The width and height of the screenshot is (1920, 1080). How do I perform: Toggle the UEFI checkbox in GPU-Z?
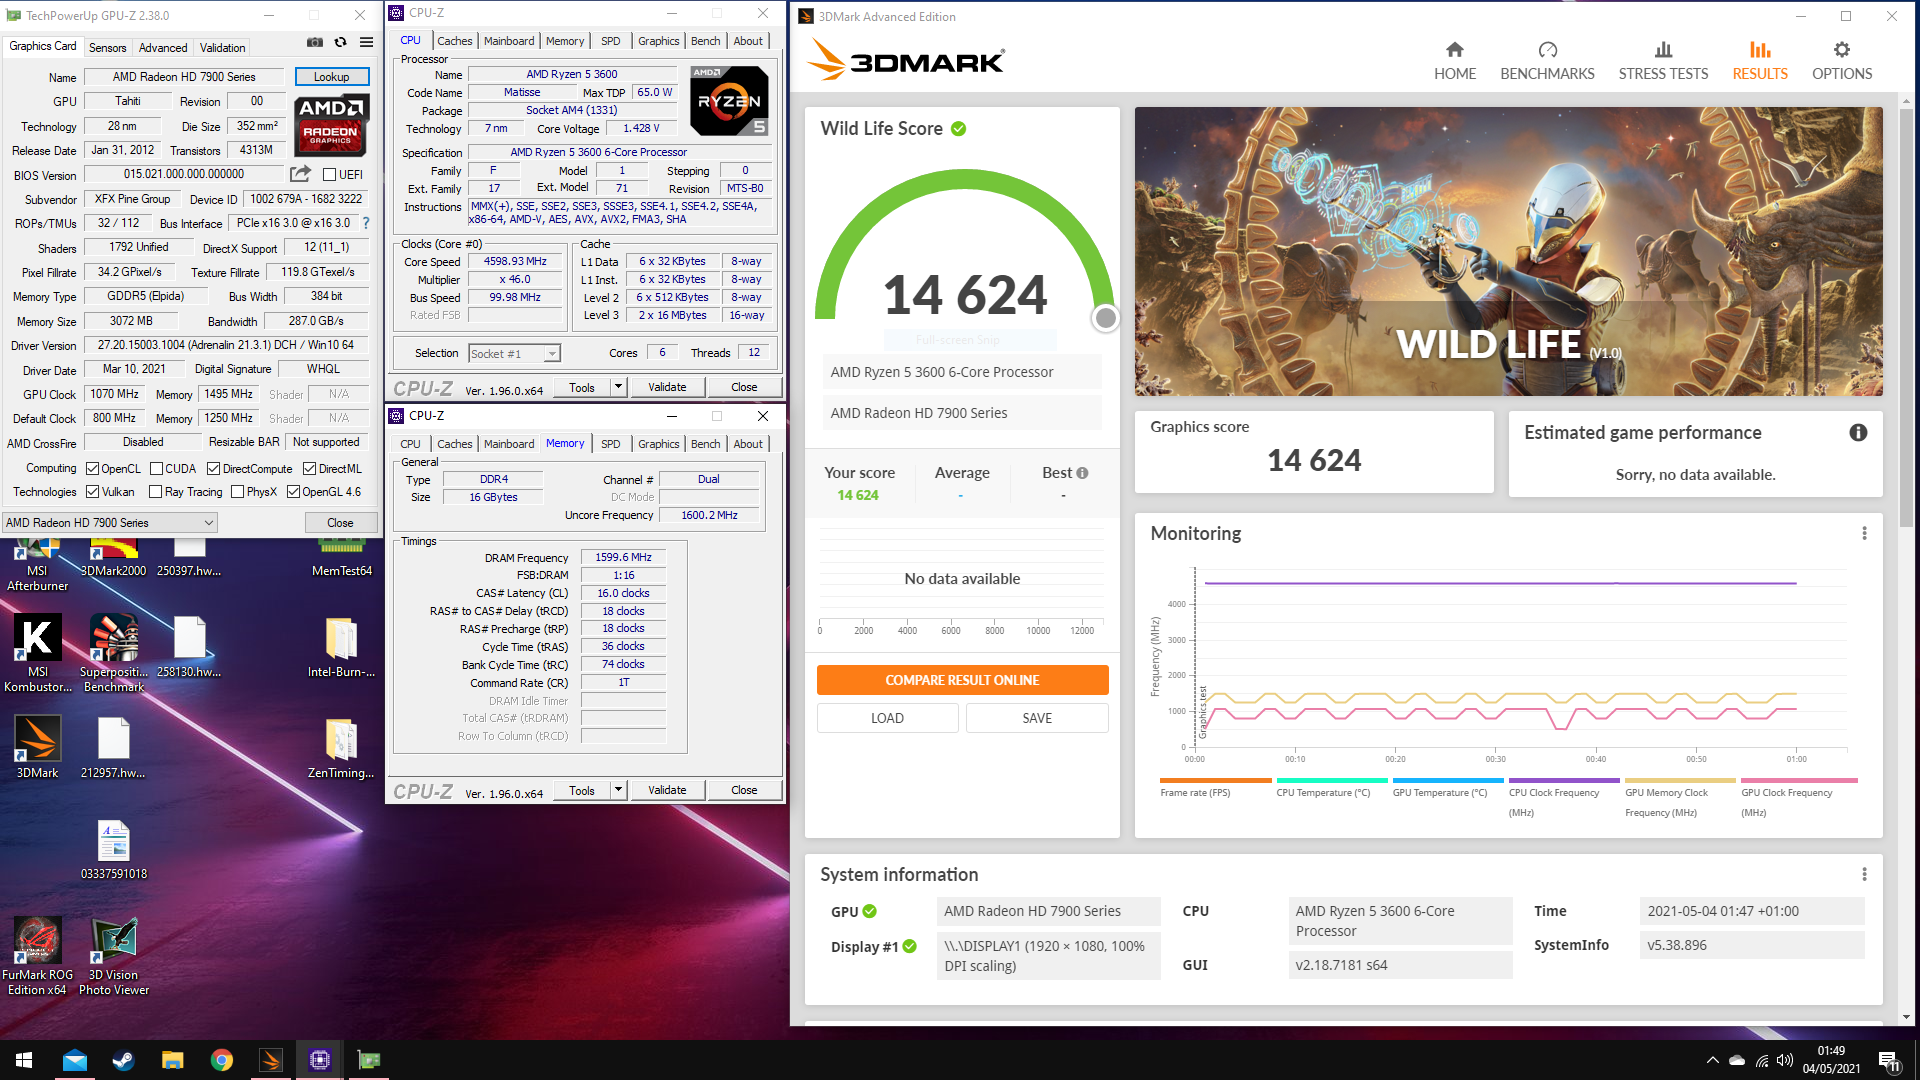click(329, 175)
